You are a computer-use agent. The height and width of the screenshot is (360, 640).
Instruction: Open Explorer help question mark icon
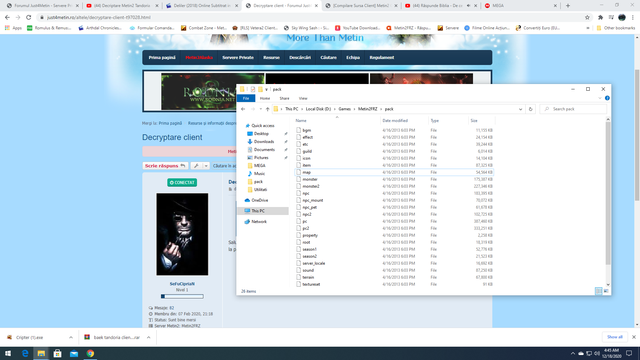tap(607, 98)
